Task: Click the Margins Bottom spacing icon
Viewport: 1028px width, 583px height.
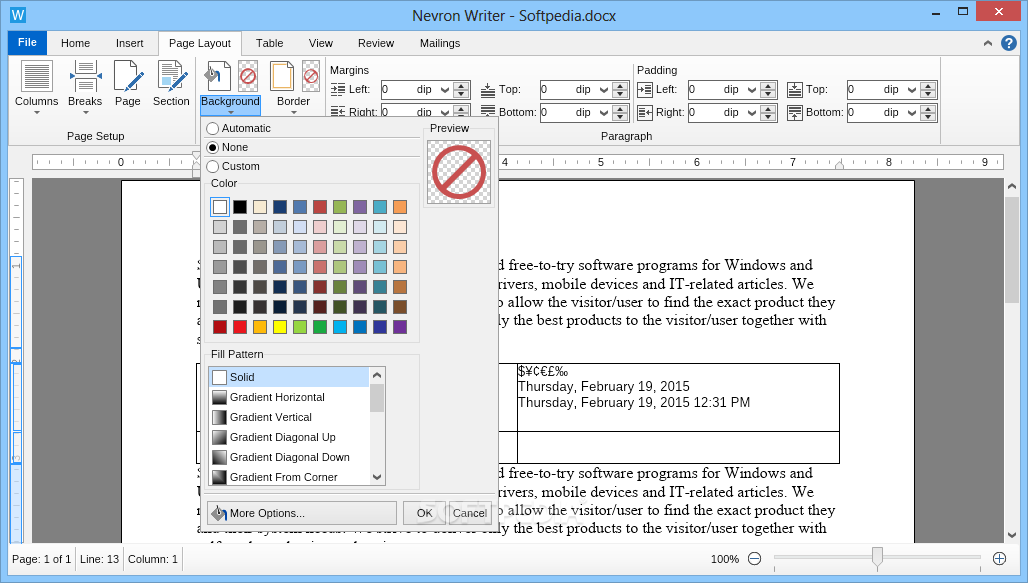Action: click(488, 112)
